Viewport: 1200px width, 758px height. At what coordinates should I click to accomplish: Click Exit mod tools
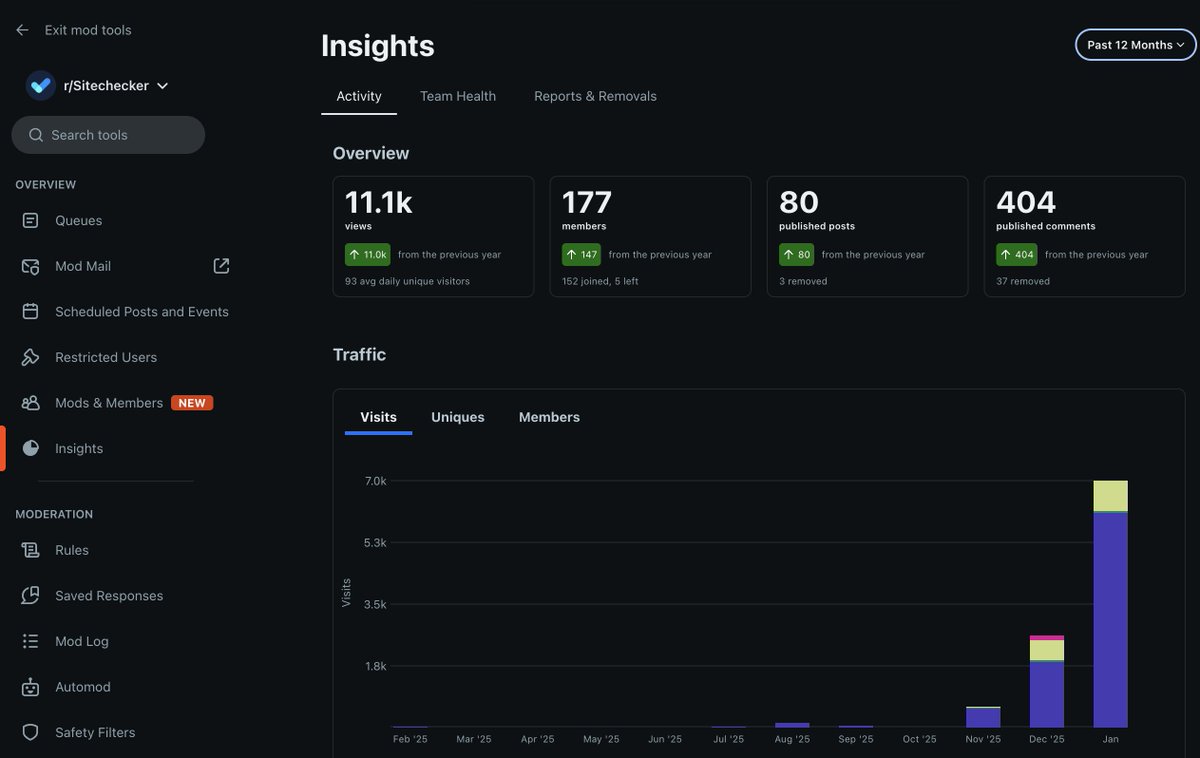coord(88,29)
